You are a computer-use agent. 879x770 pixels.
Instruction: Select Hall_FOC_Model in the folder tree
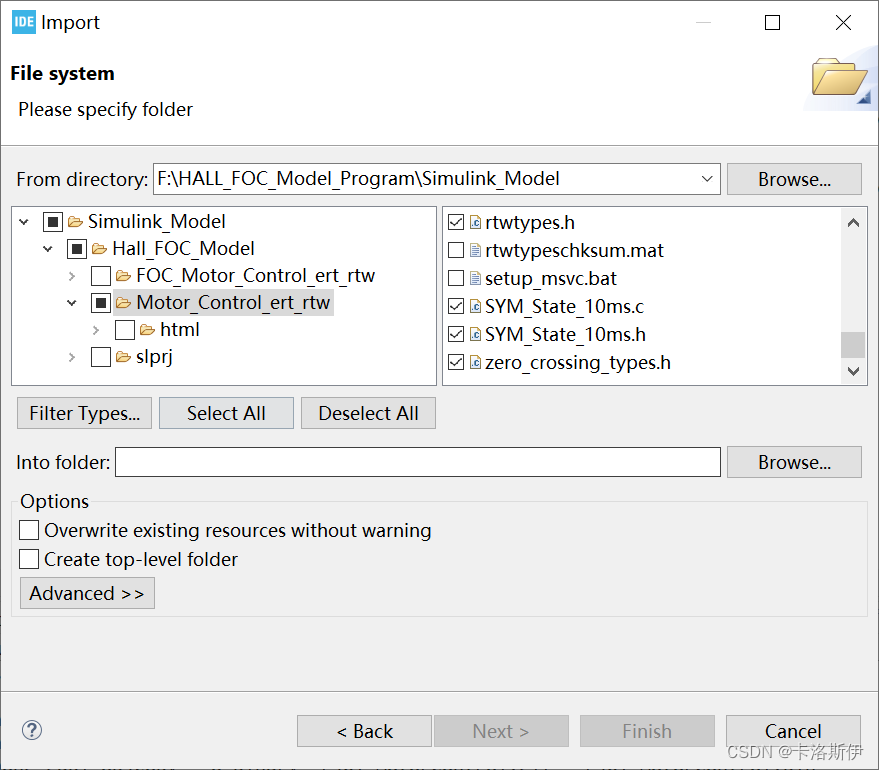183,249
